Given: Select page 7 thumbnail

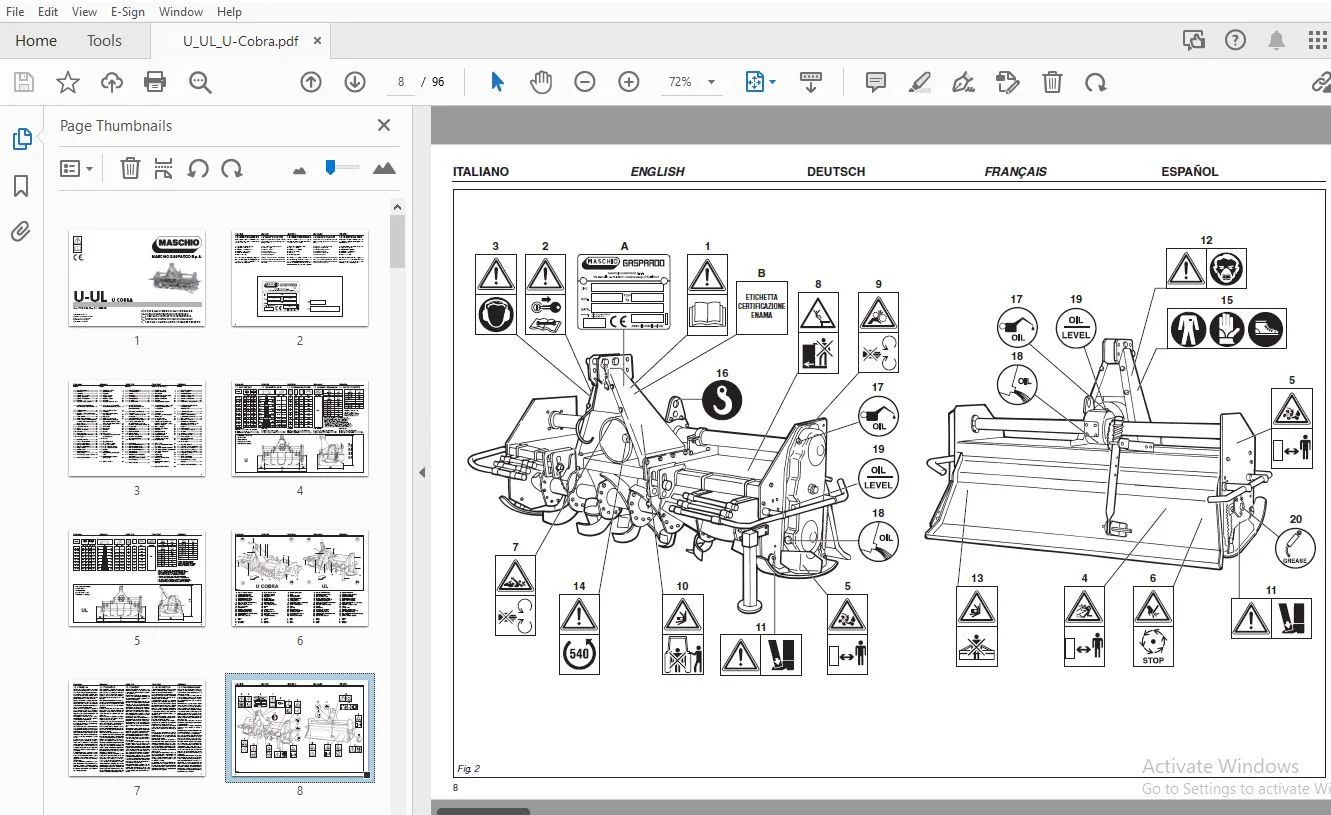Looking at the screenshot, I should point(137,729).
